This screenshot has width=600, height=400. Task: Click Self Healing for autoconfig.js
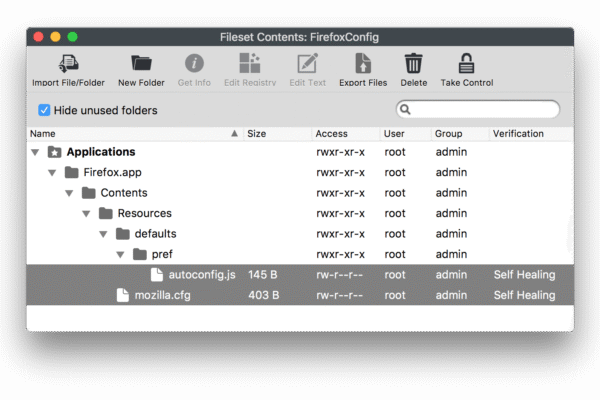coord(524,275)
